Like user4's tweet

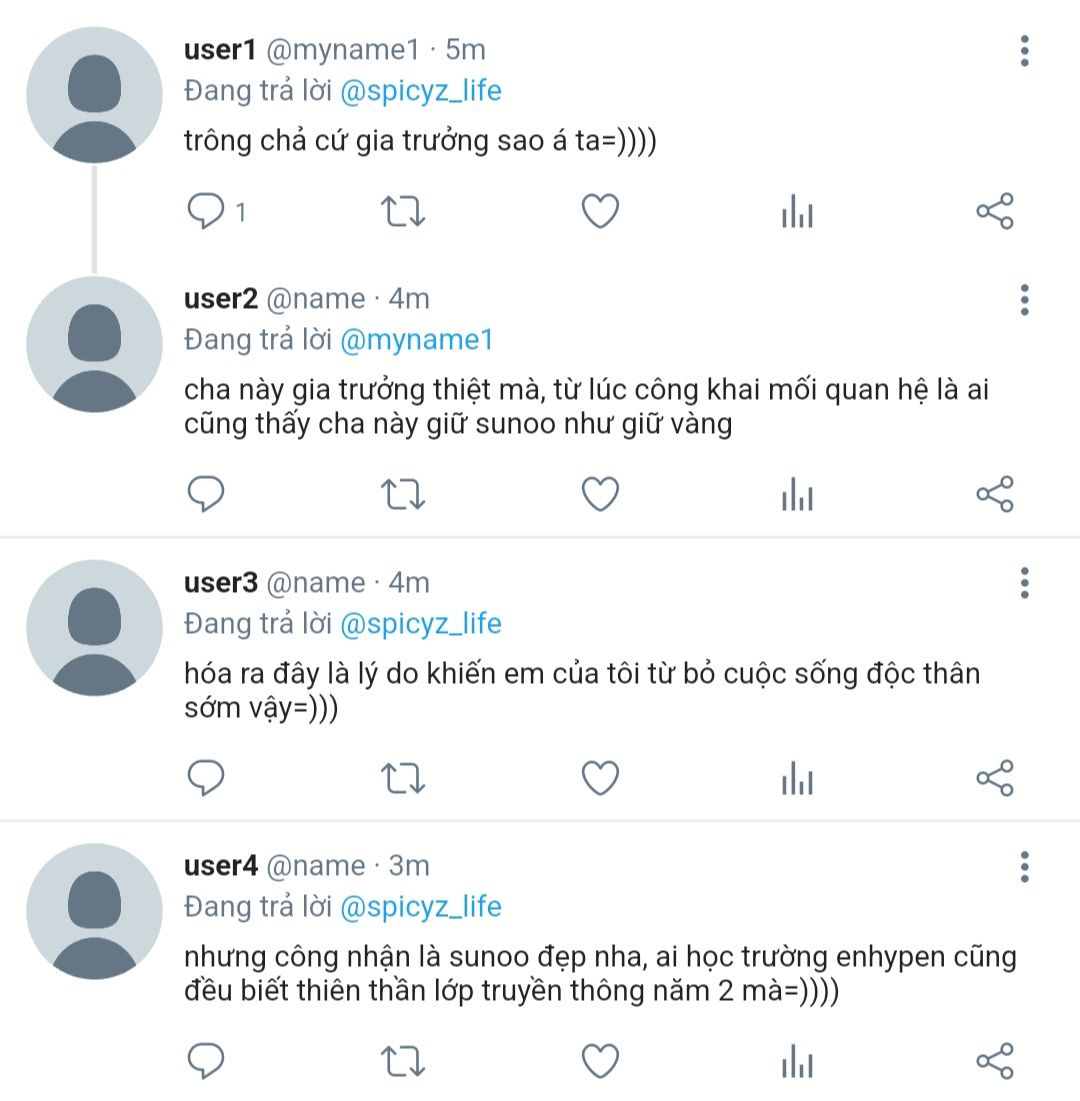point(600,1061)
